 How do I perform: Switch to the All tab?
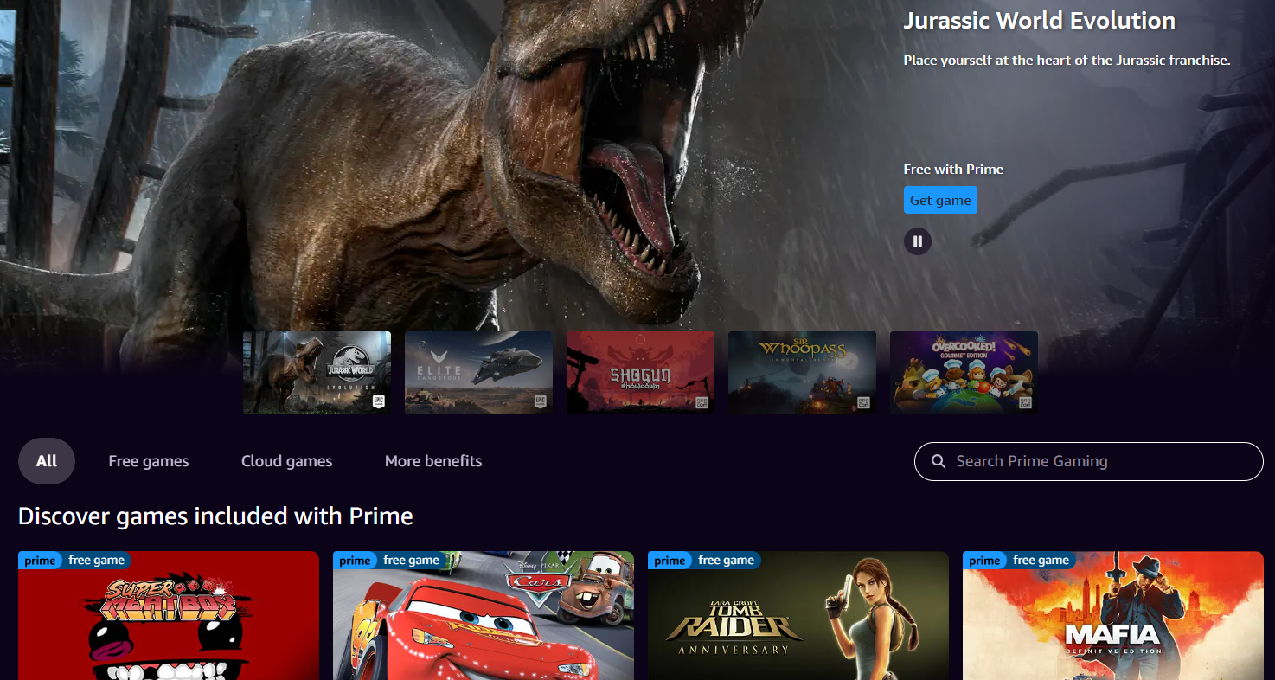(46, 461)
